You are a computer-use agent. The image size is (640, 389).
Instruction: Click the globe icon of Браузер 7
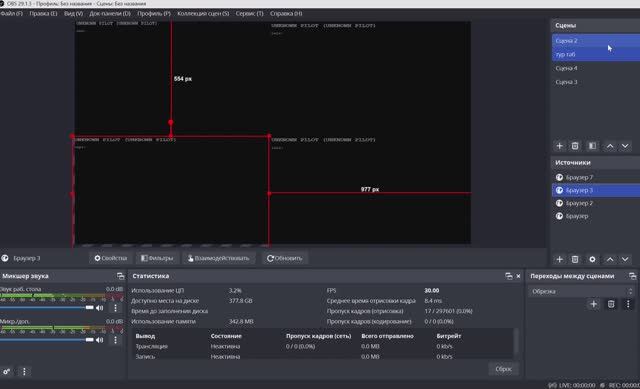coord(559,177)
